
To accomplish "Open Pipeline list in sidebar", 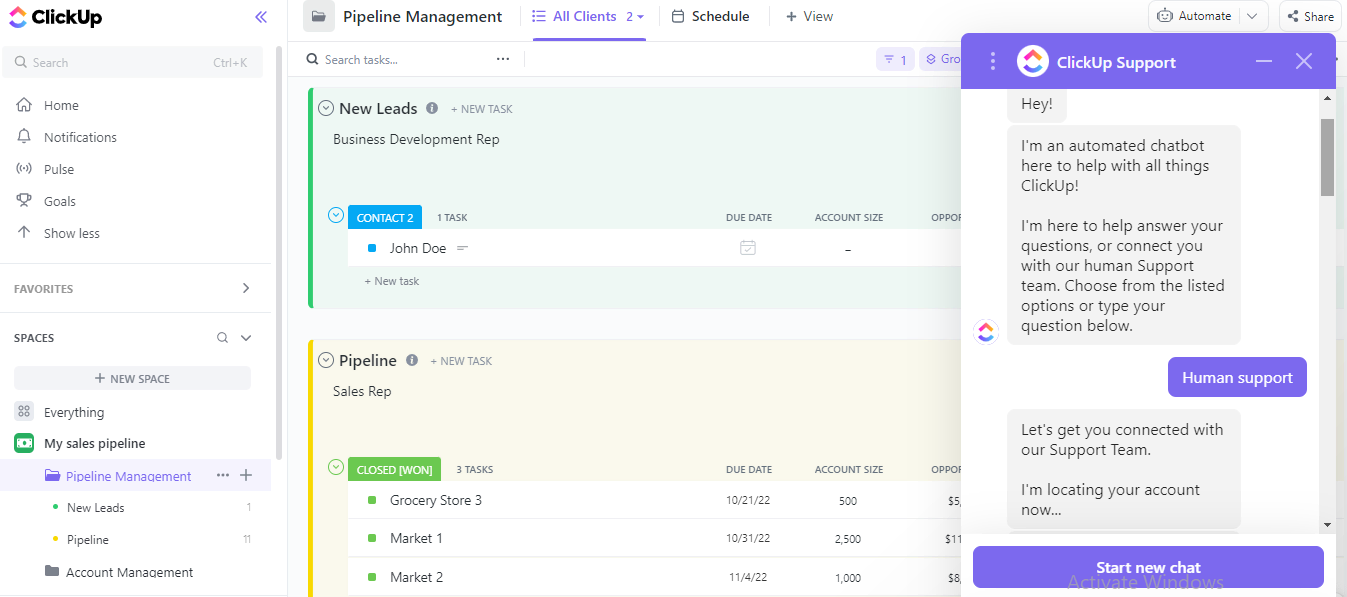I will pyautogui.click(x=88, y=539).
